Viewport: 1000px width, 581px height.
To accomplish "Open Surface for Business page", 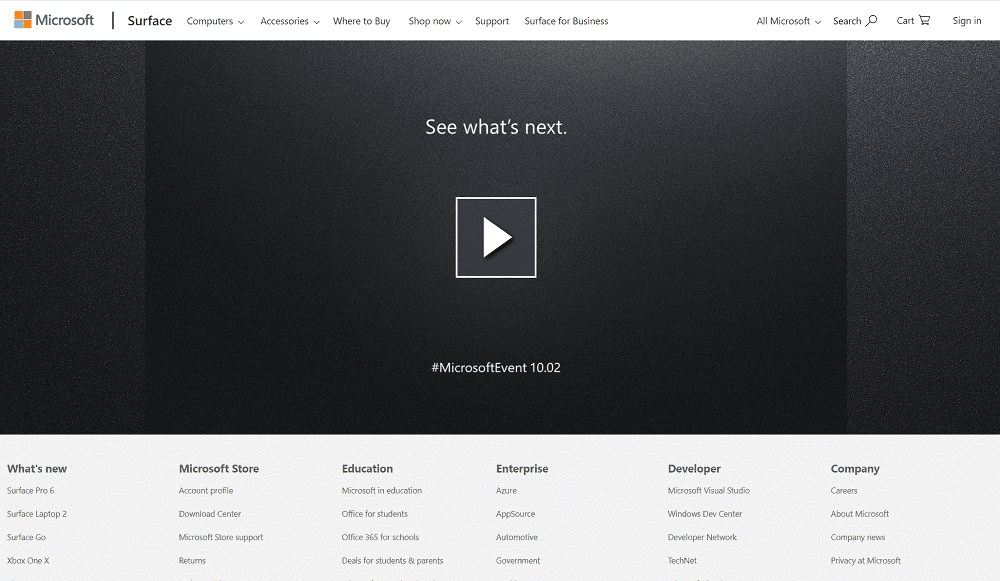I will point(566,21).
